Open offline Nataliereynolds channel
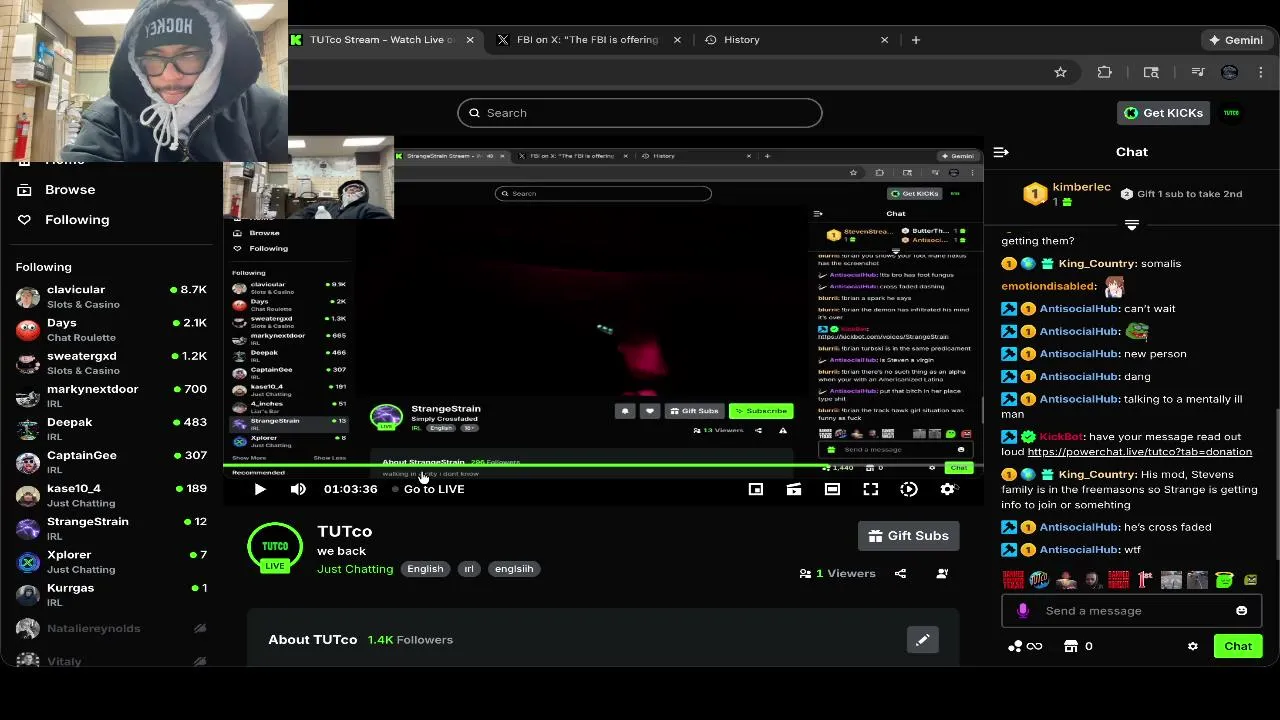This screenshot has width=1280, height=720. coord(112,629)
